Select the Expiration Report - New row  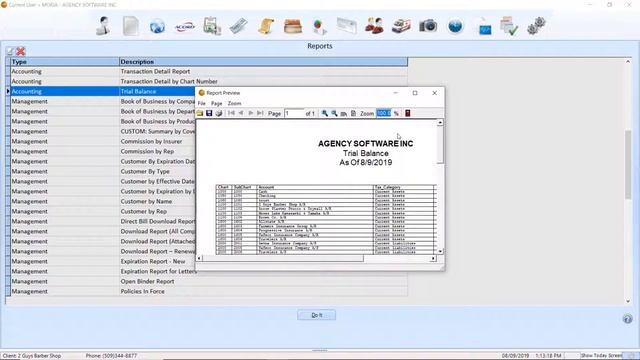tap(102, 261)
